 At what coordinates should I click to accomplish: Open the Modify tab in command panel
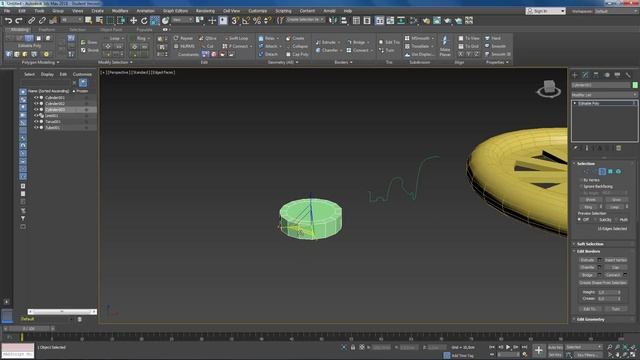click(585, 75)
